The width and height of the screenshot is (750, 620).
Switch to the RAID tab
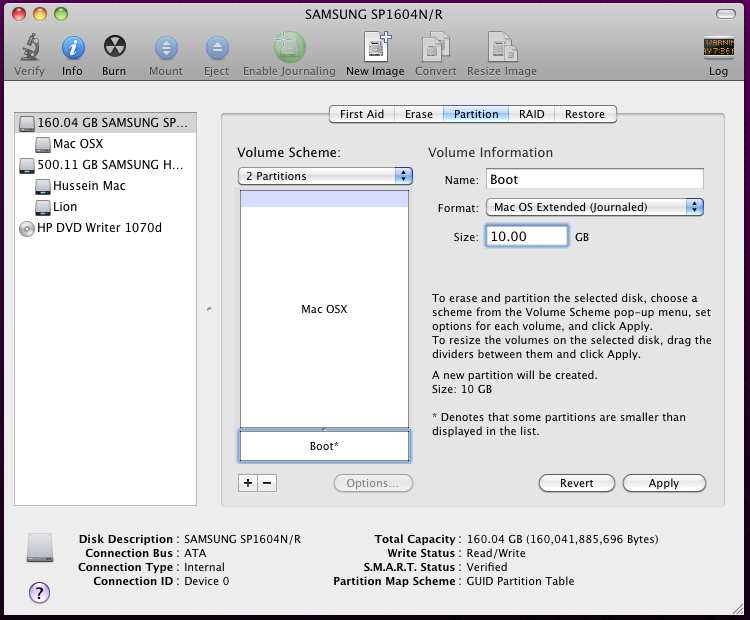click(x=531, y=114)
